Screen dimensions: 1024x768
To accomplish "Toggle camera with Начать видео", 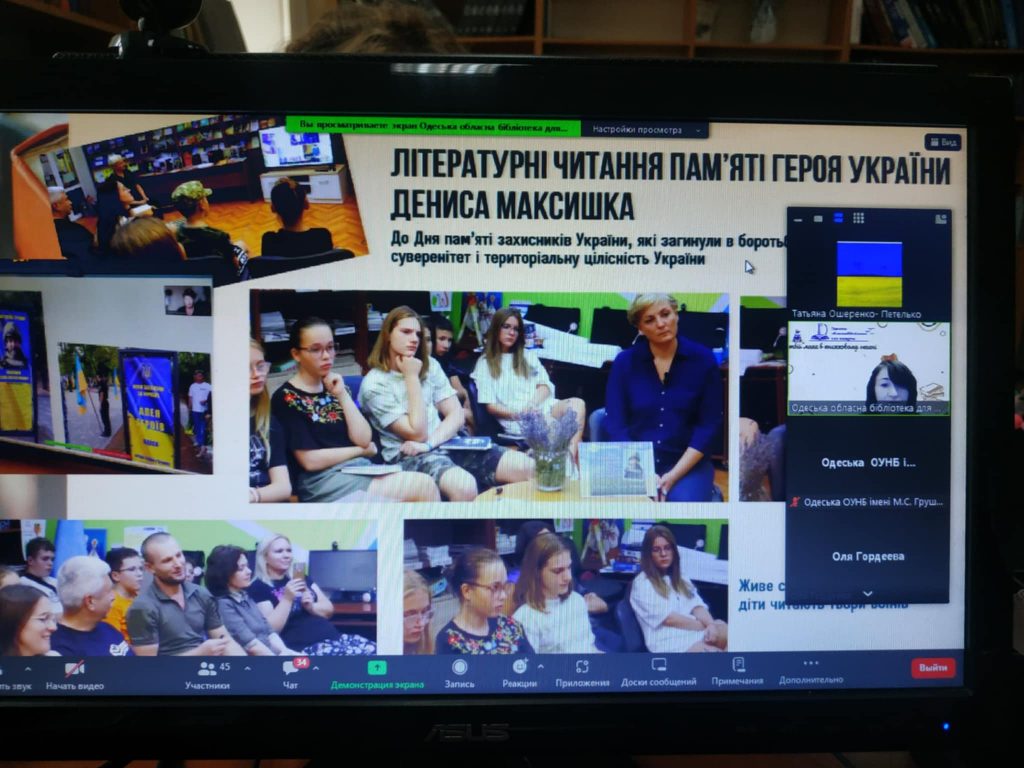I will pos(74,669).
